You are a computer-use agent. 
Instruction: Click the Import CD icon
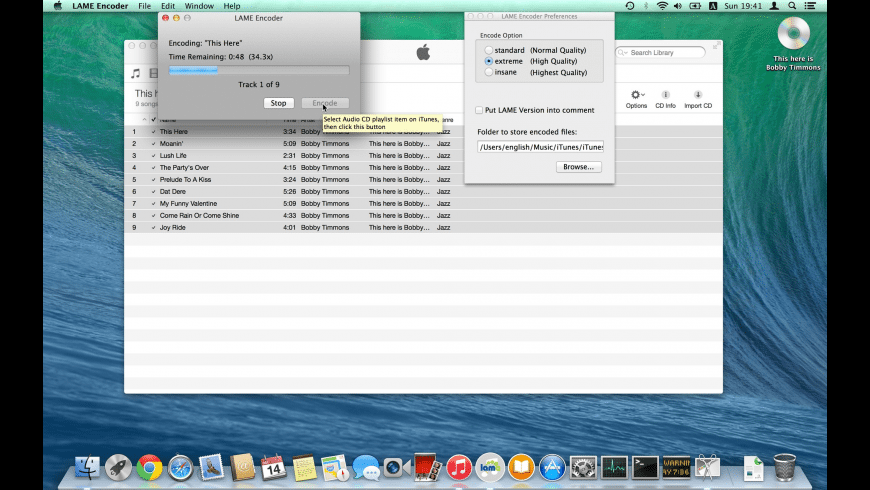pos(698,95)
